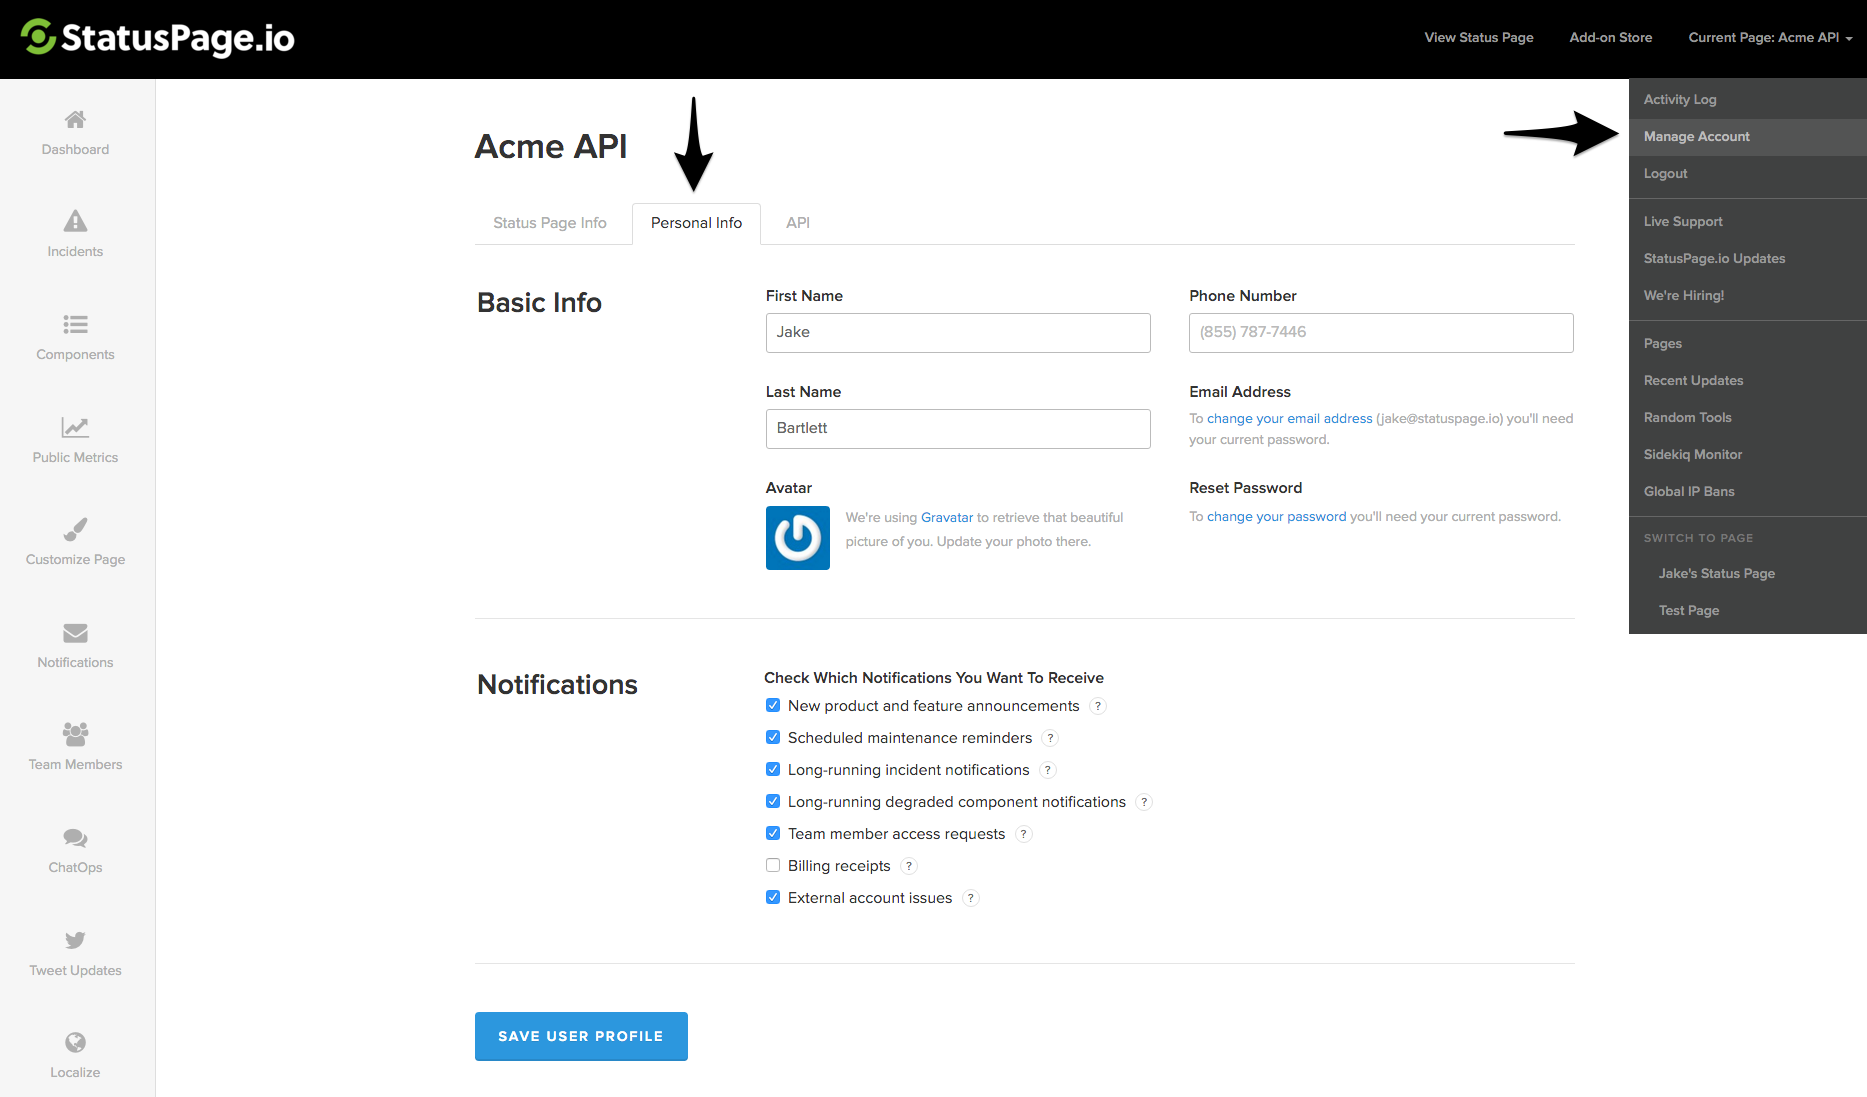1867x1097 pixels.
Task: Open Sidekiq Monitor menu entry
Action: point(1748,454)
